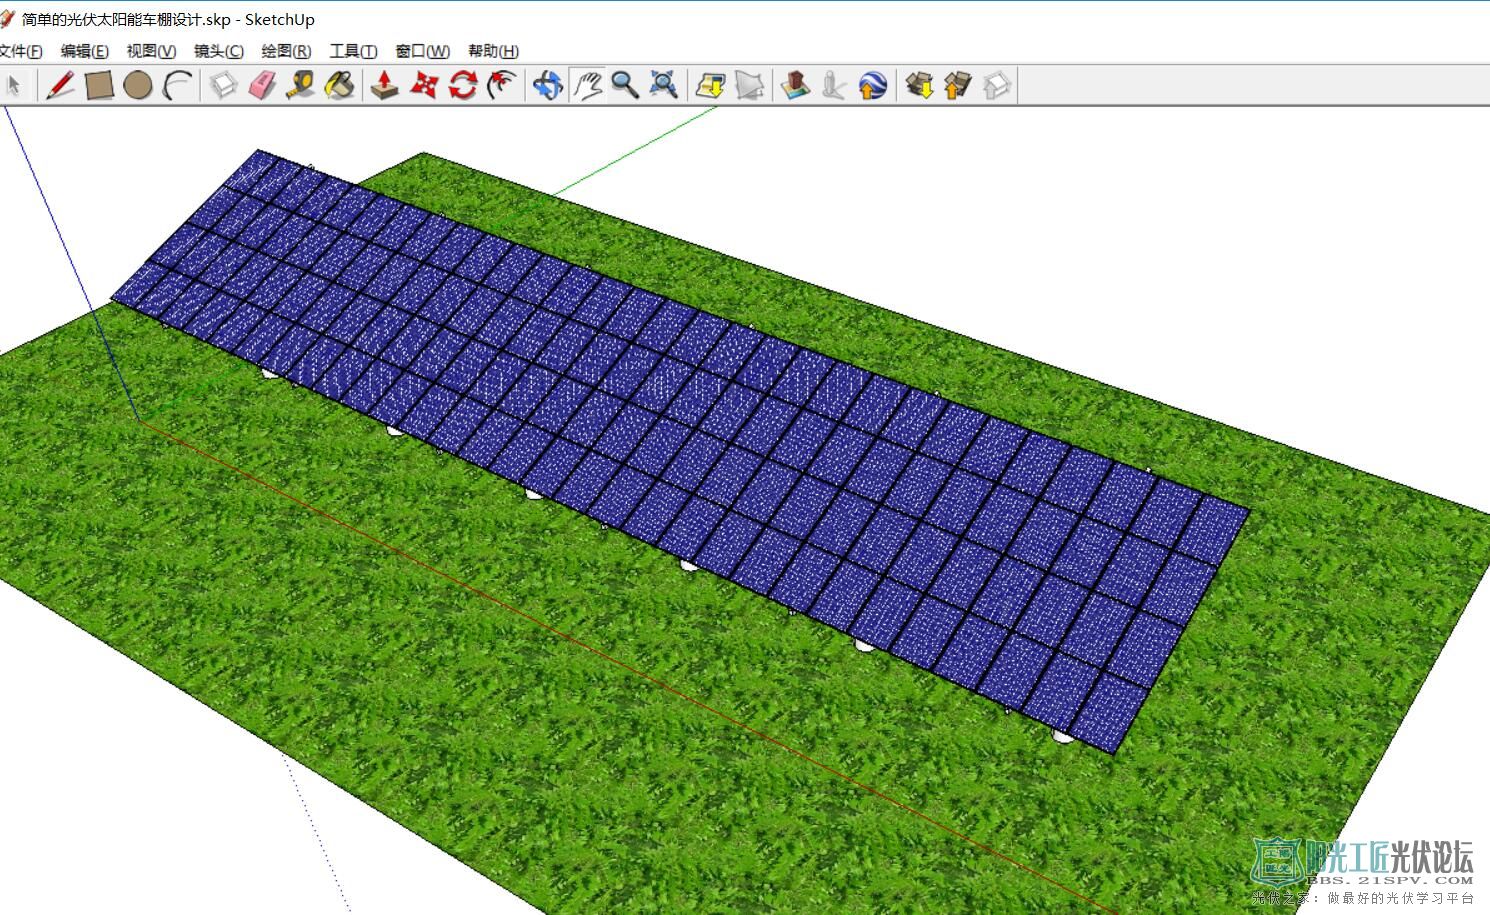Click the Zoom magnifier tool

click(625, 86)
